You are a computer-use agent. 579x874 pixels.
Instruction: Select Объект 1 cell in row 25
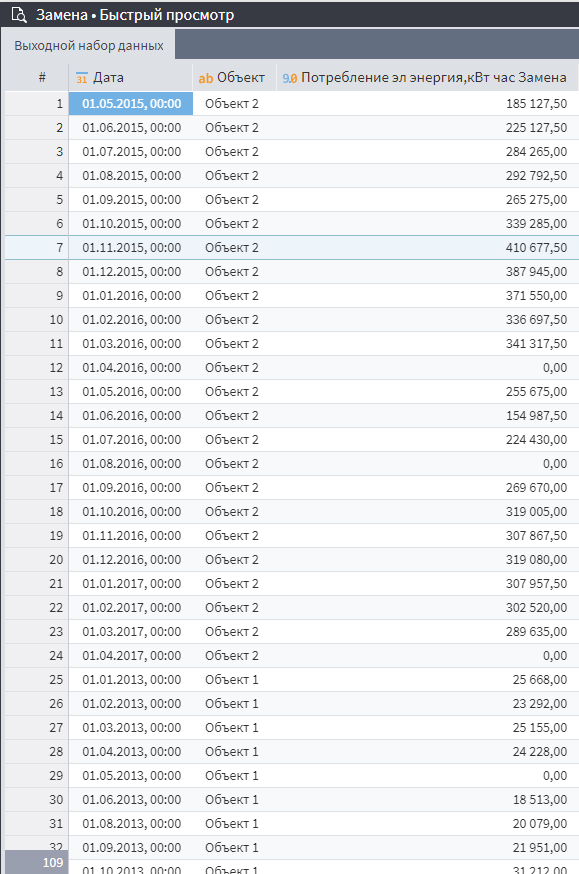(x=232, y=679)
